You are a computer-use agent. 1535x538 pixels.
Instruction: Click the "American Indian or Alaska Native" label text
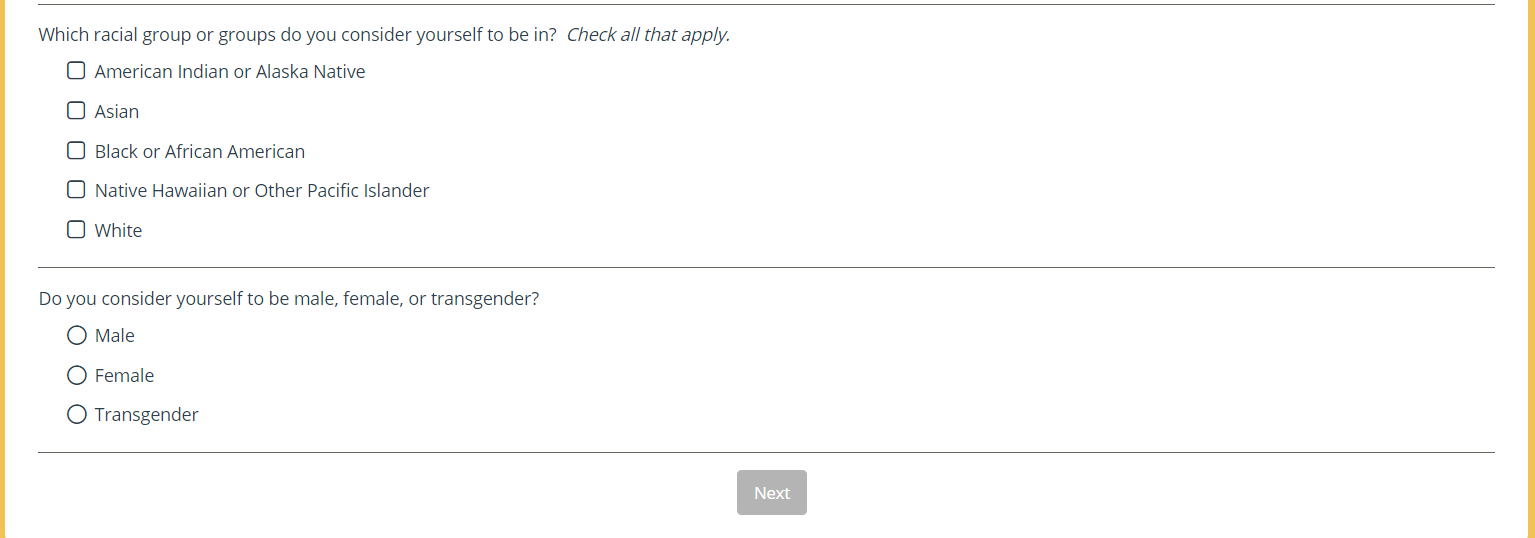230,72
